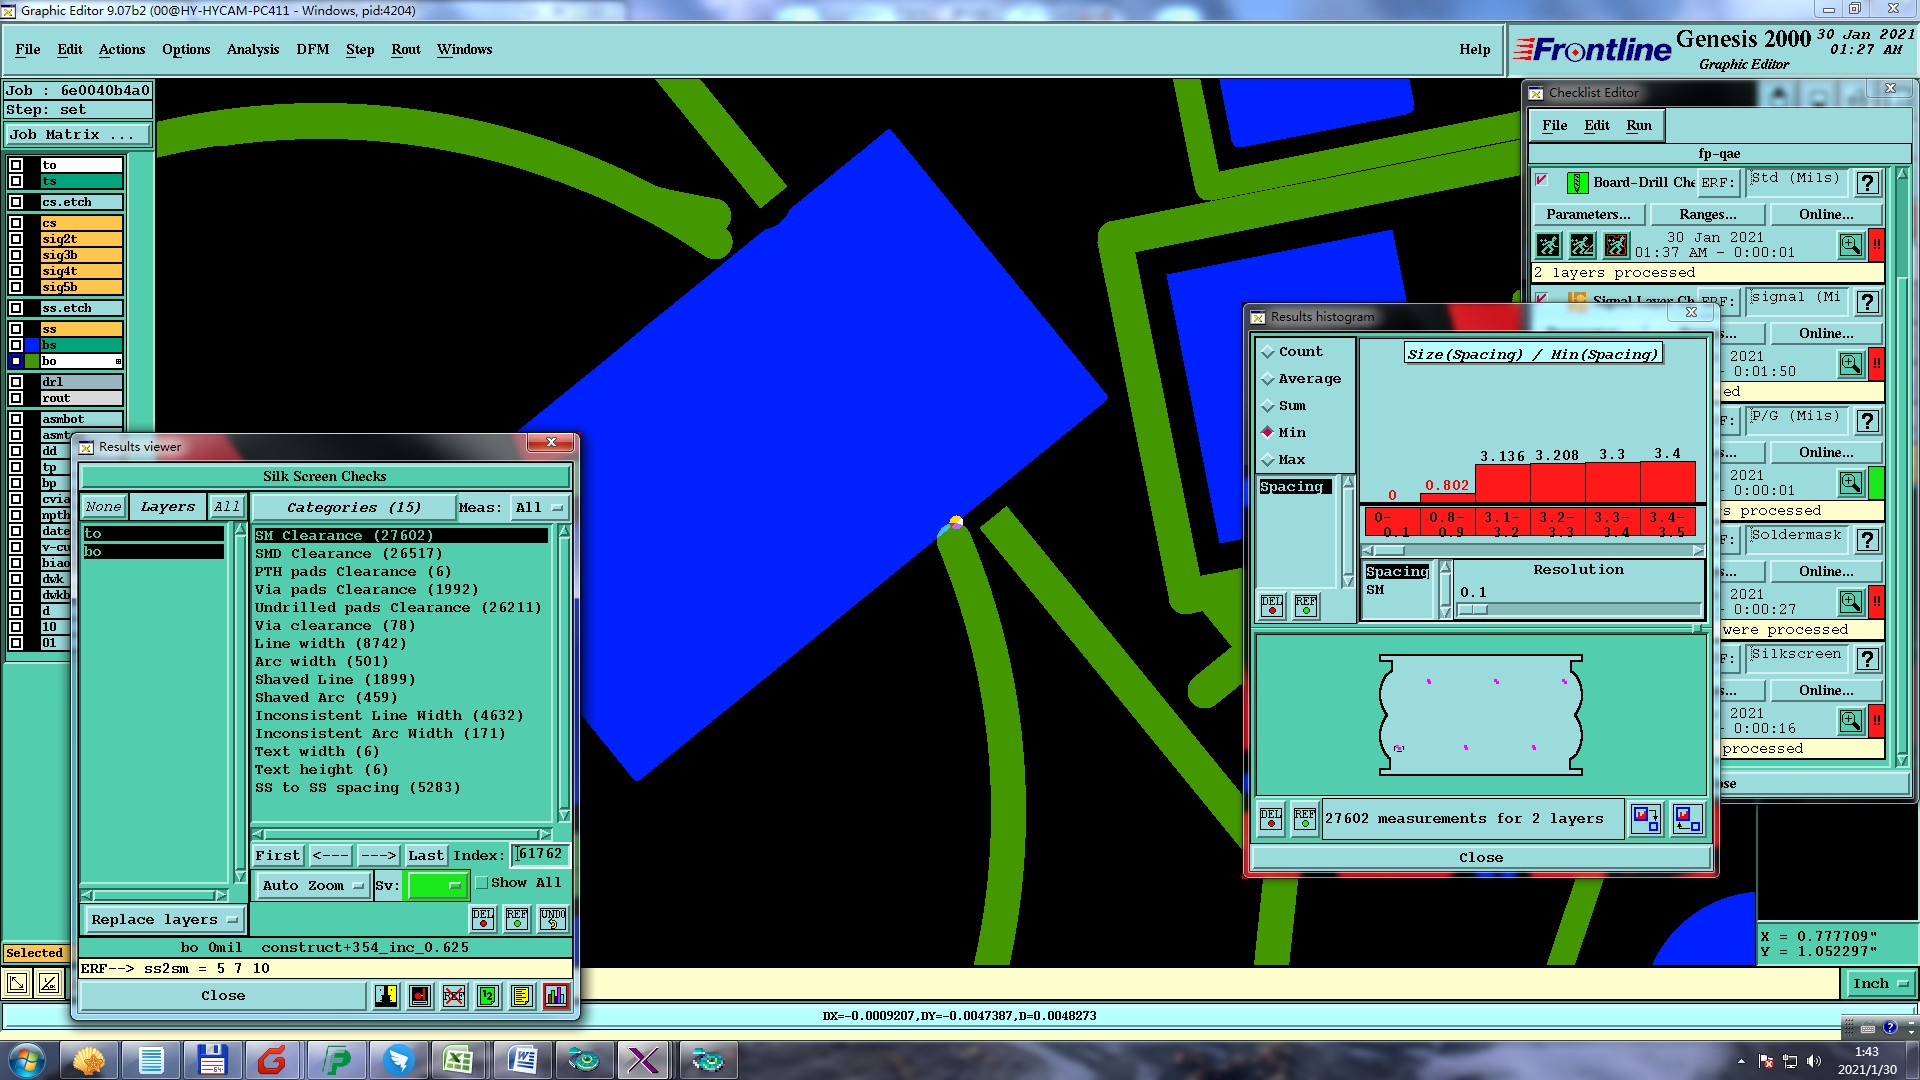Click green numbered-page icon in Results viewer
Viewport: 1920px width, 1080px height.
tap(488, 996)
